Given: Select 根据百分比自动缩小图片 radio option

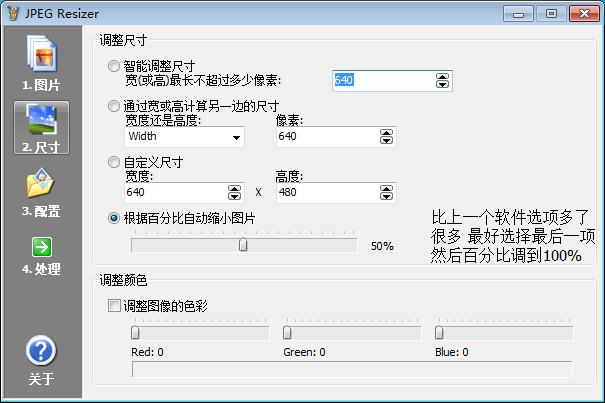Looking at the screenshot, I should (114, 218).
